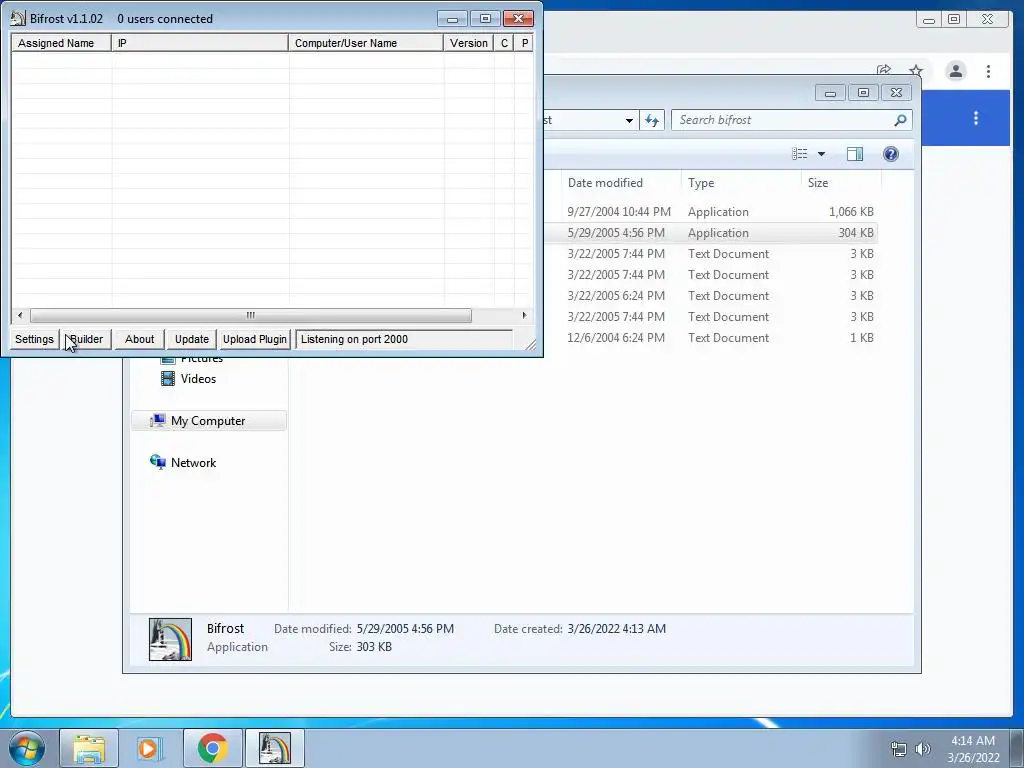Click the C column header in Bifrost
The height and width of the screenshot is (768, 1024).
point(504,43)
